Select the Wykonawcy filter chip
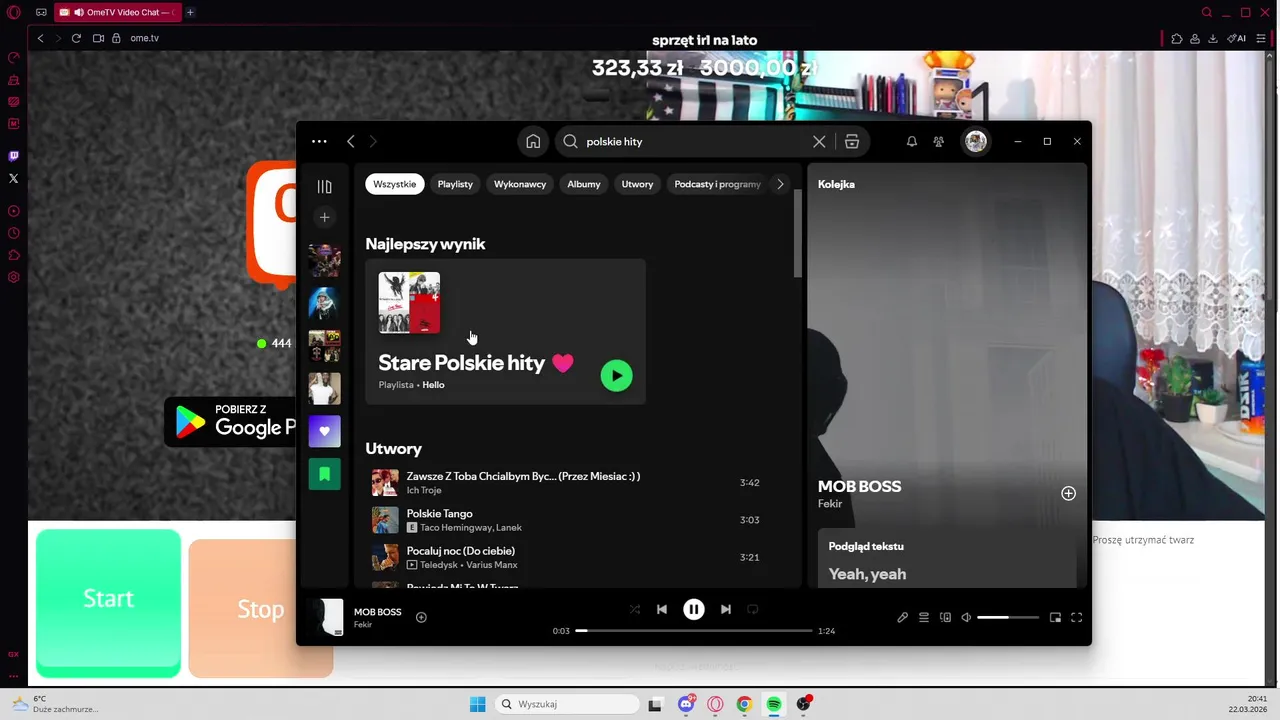The image size is (1280, 720). pos(520,184)
